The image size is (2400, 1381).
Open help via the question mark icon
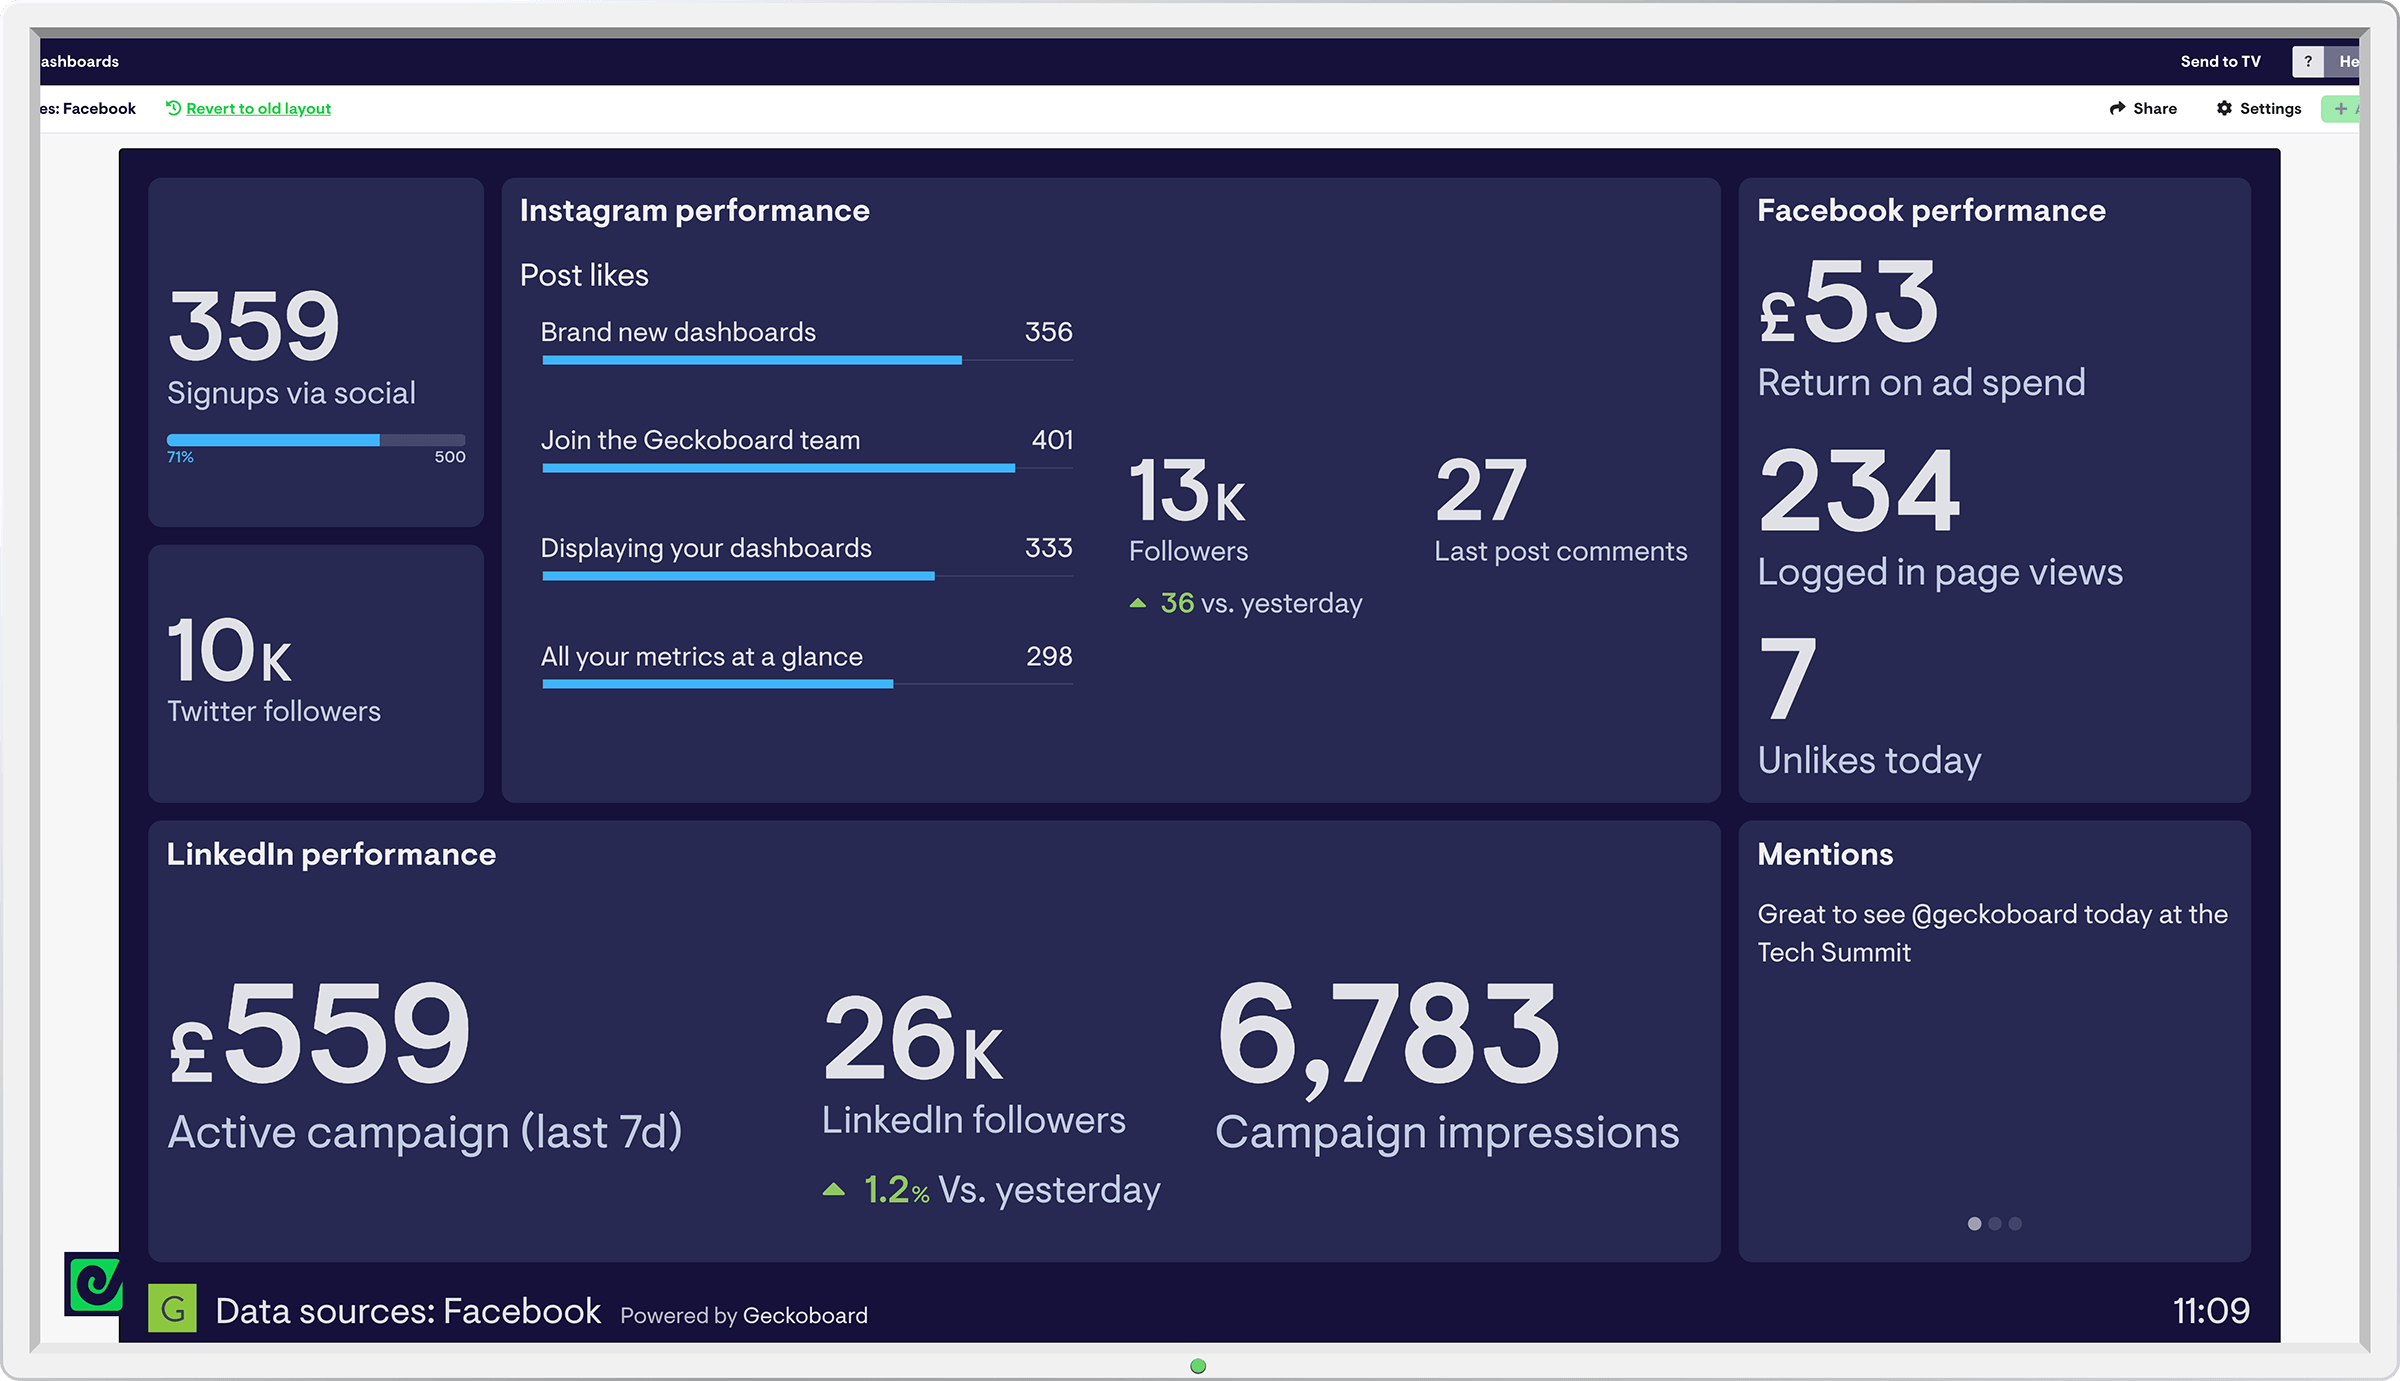click(2308, 61)
